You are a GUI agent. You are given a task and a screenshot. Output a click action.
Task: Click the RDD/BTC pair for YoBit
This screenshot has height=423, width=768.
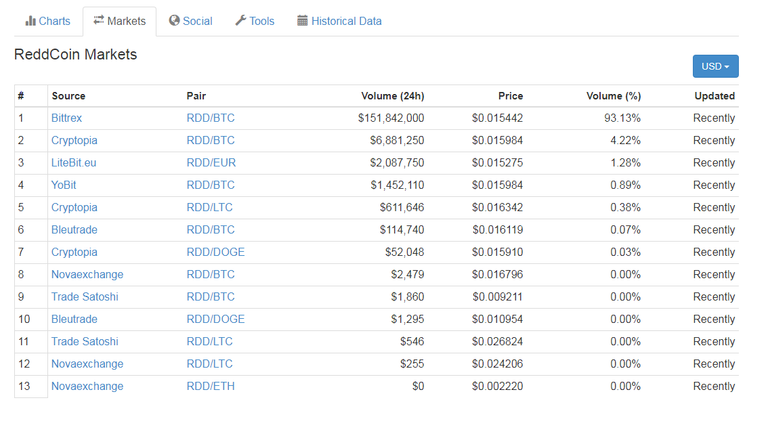(x=211, y=185)
